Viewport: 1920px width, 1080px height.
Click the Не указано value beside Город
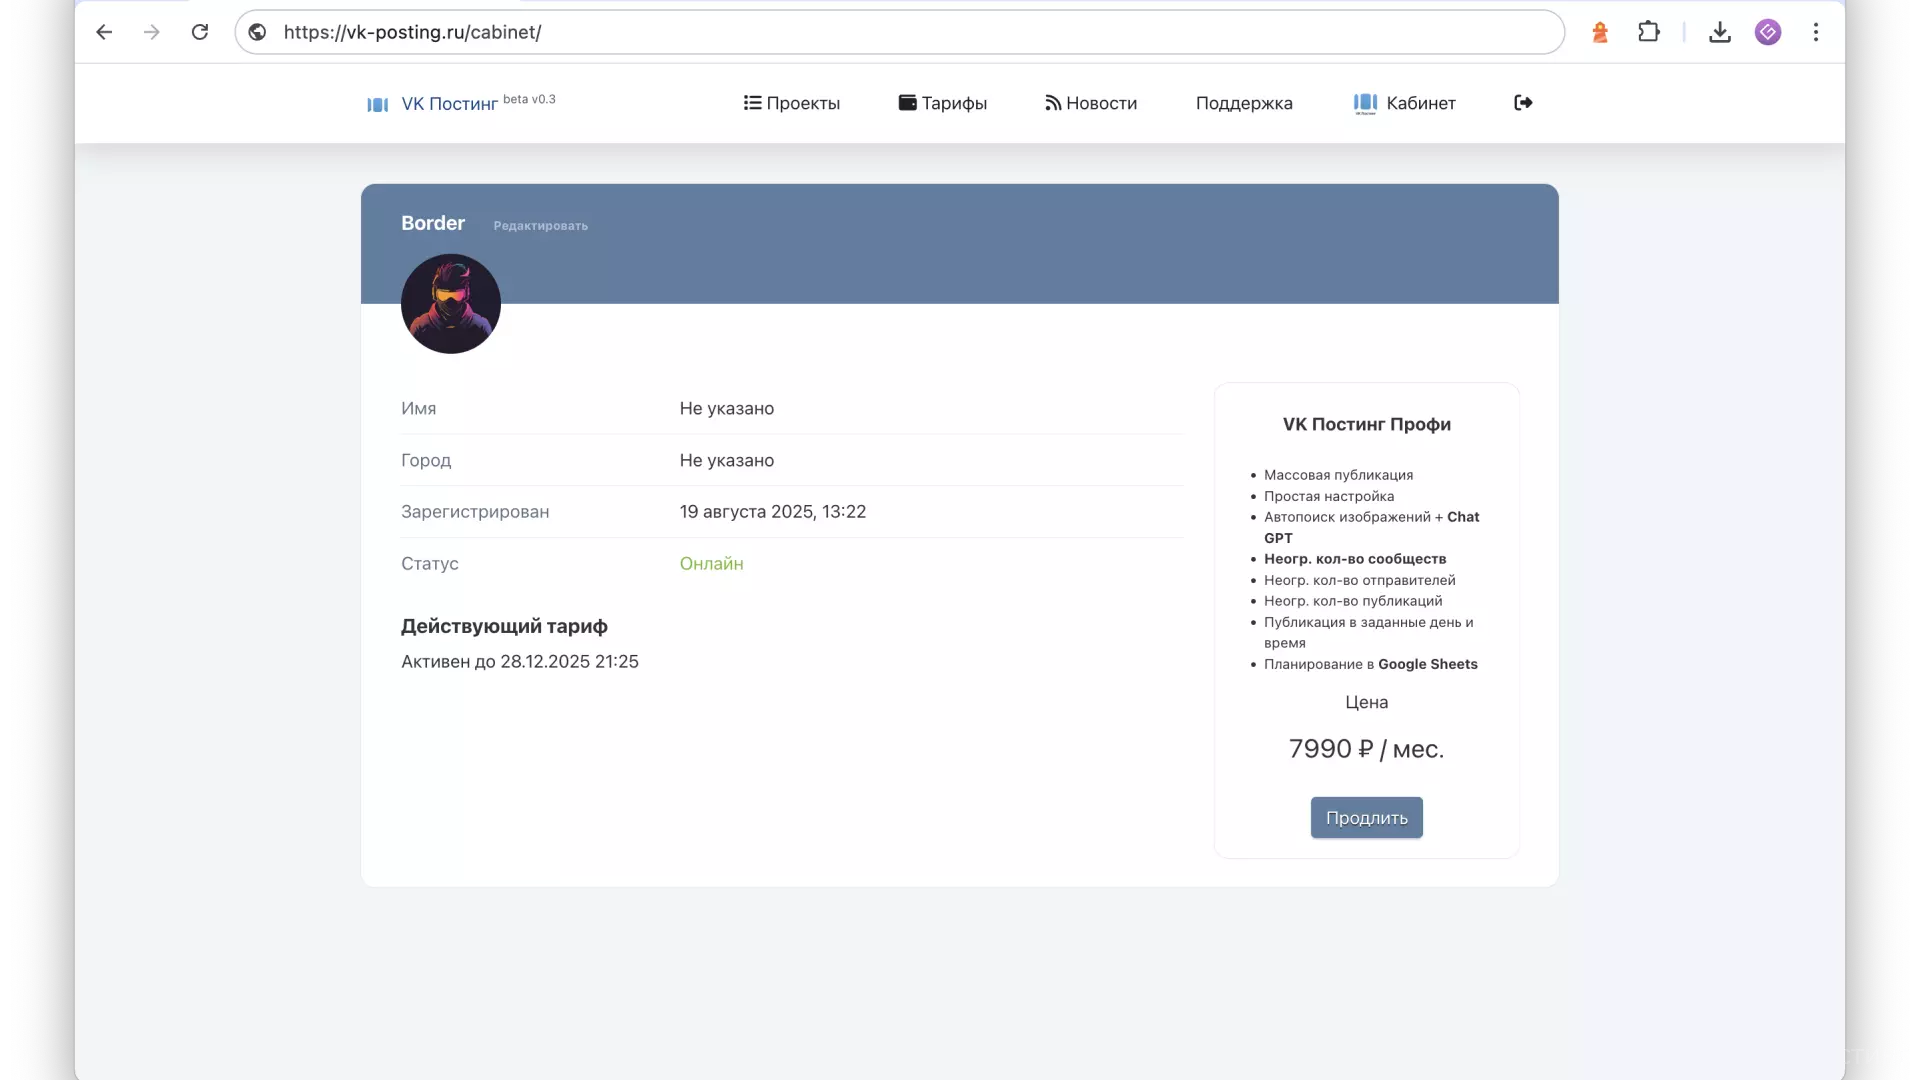click(727, 460)
